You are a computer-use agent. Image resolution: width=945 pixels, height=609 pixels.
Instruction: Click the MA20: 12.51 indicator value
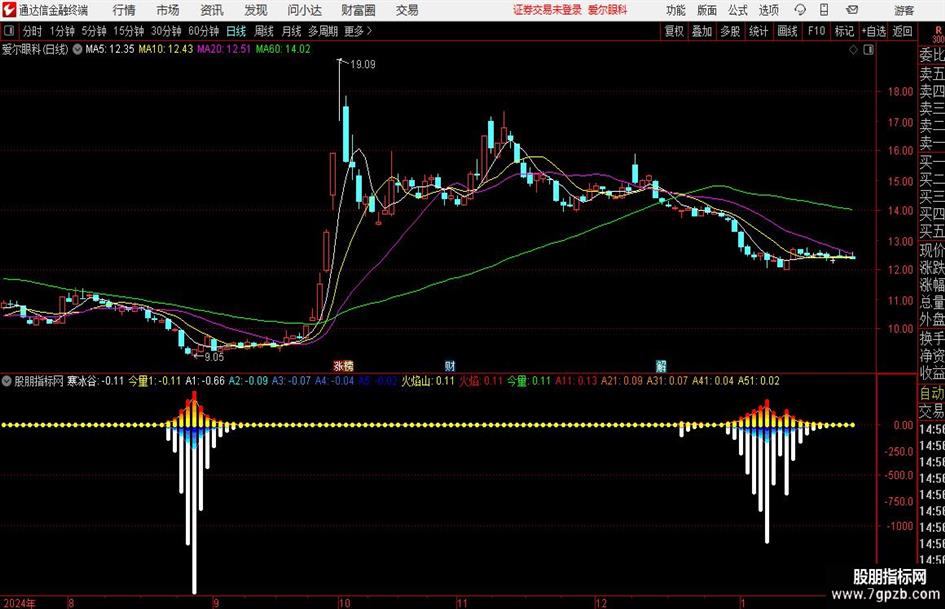[224, 49]
